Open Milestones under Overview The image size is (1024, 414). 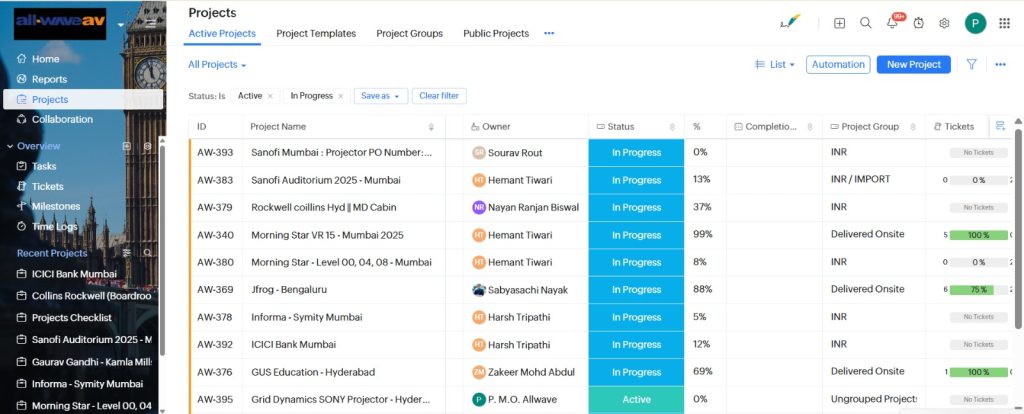click(56, 206)
